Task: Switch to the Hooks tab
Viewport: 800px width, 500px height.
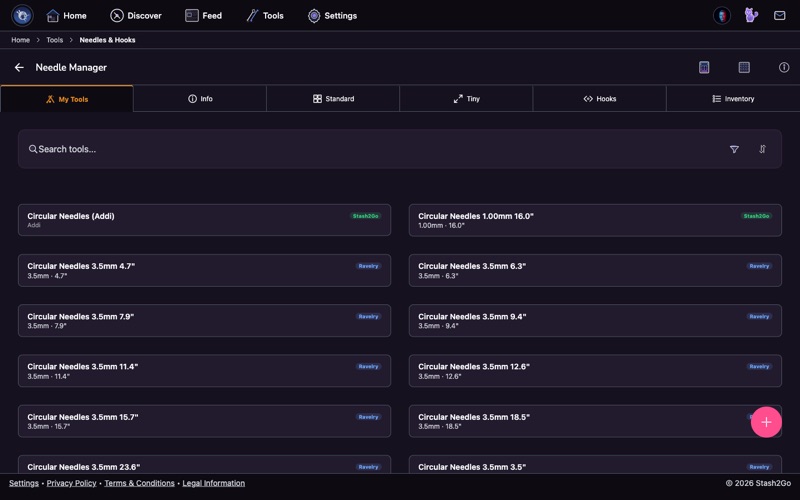Action: click(x=599, y=99)
